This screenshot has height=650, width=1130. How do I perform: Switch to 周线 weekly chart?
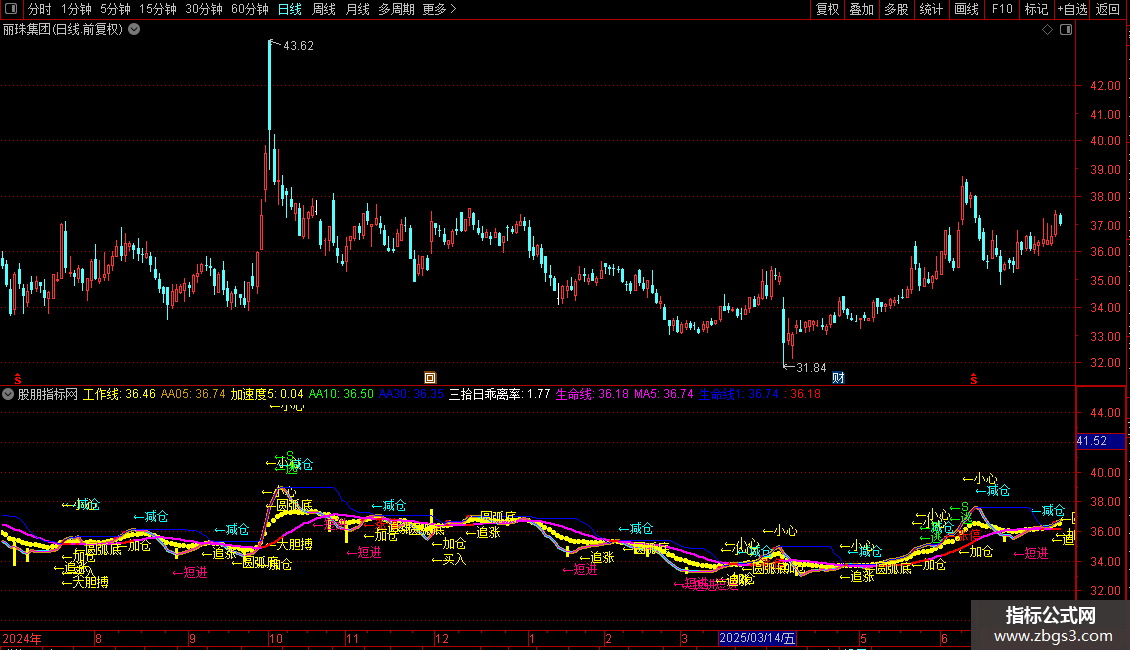pyautogui.click(x=324, y=9)
